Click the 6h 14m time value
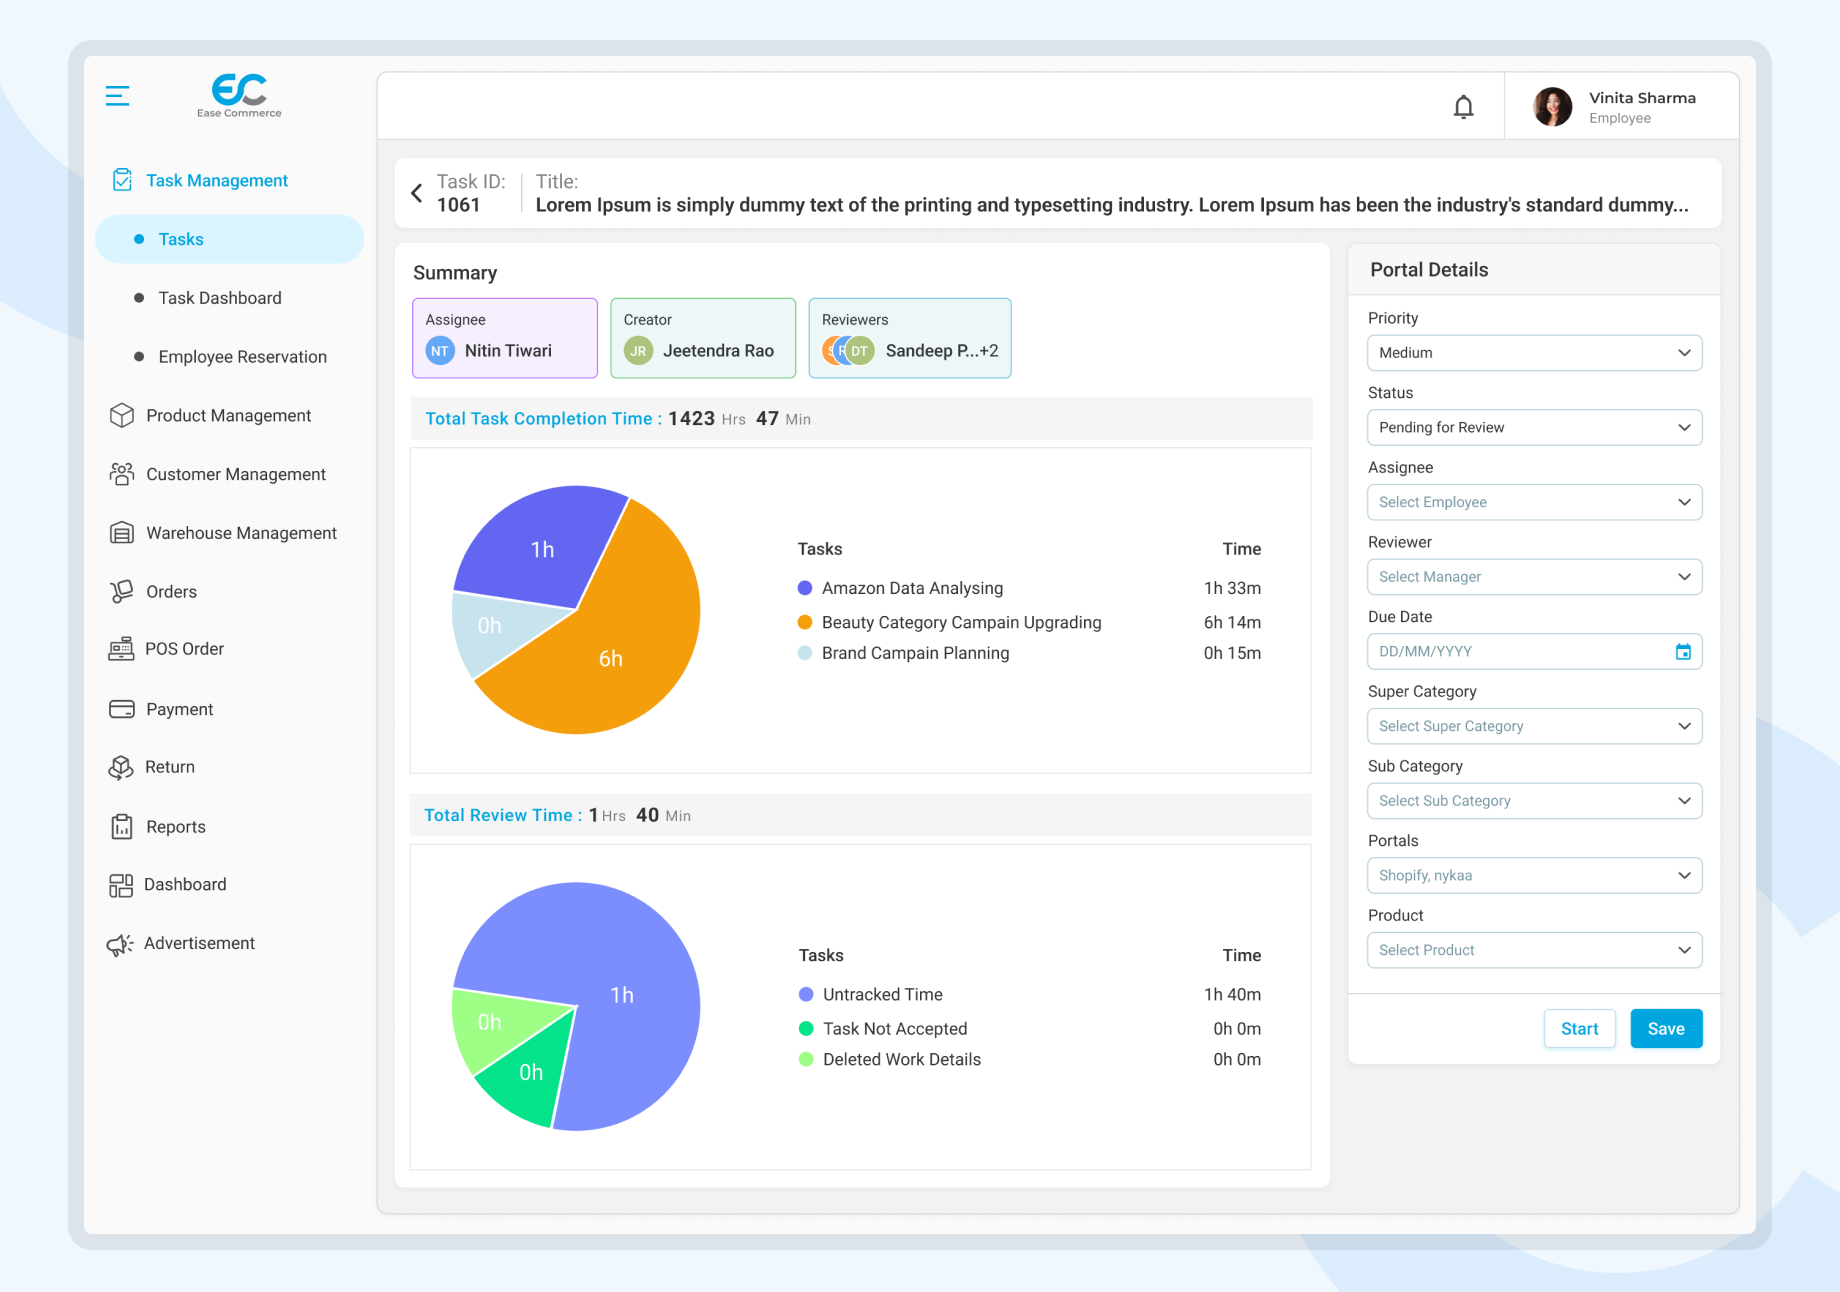Image resolution: width=1840 pixels, height=1292 pixels. pyautogui.click(x=1232, y=622)
